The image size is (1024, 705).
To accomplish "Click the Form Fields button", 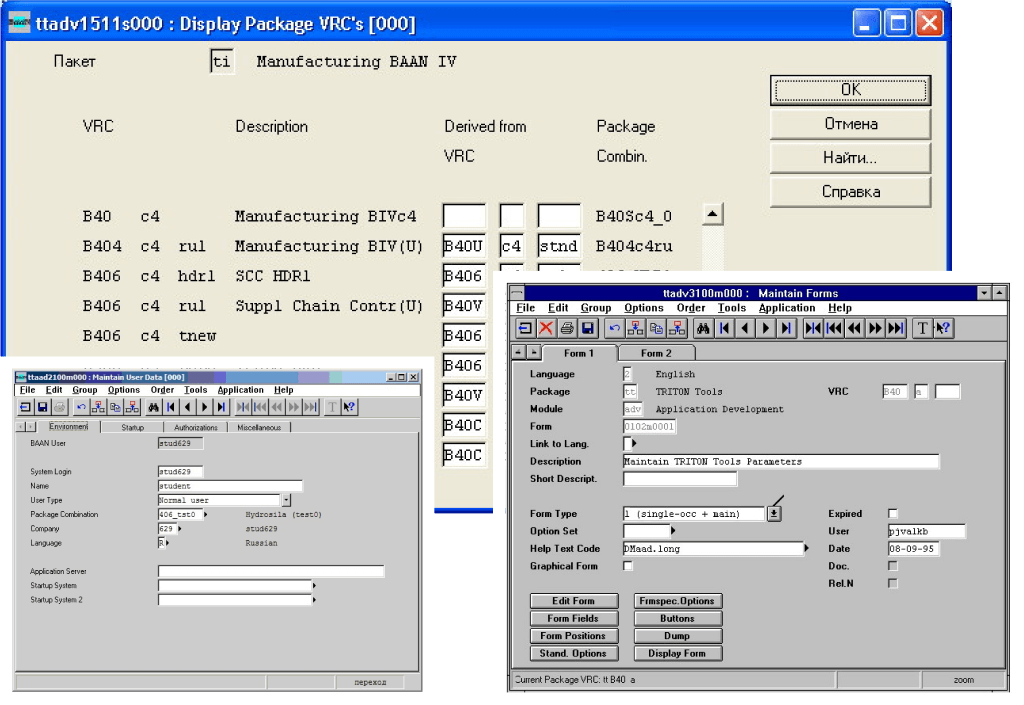I will [573, 618].
